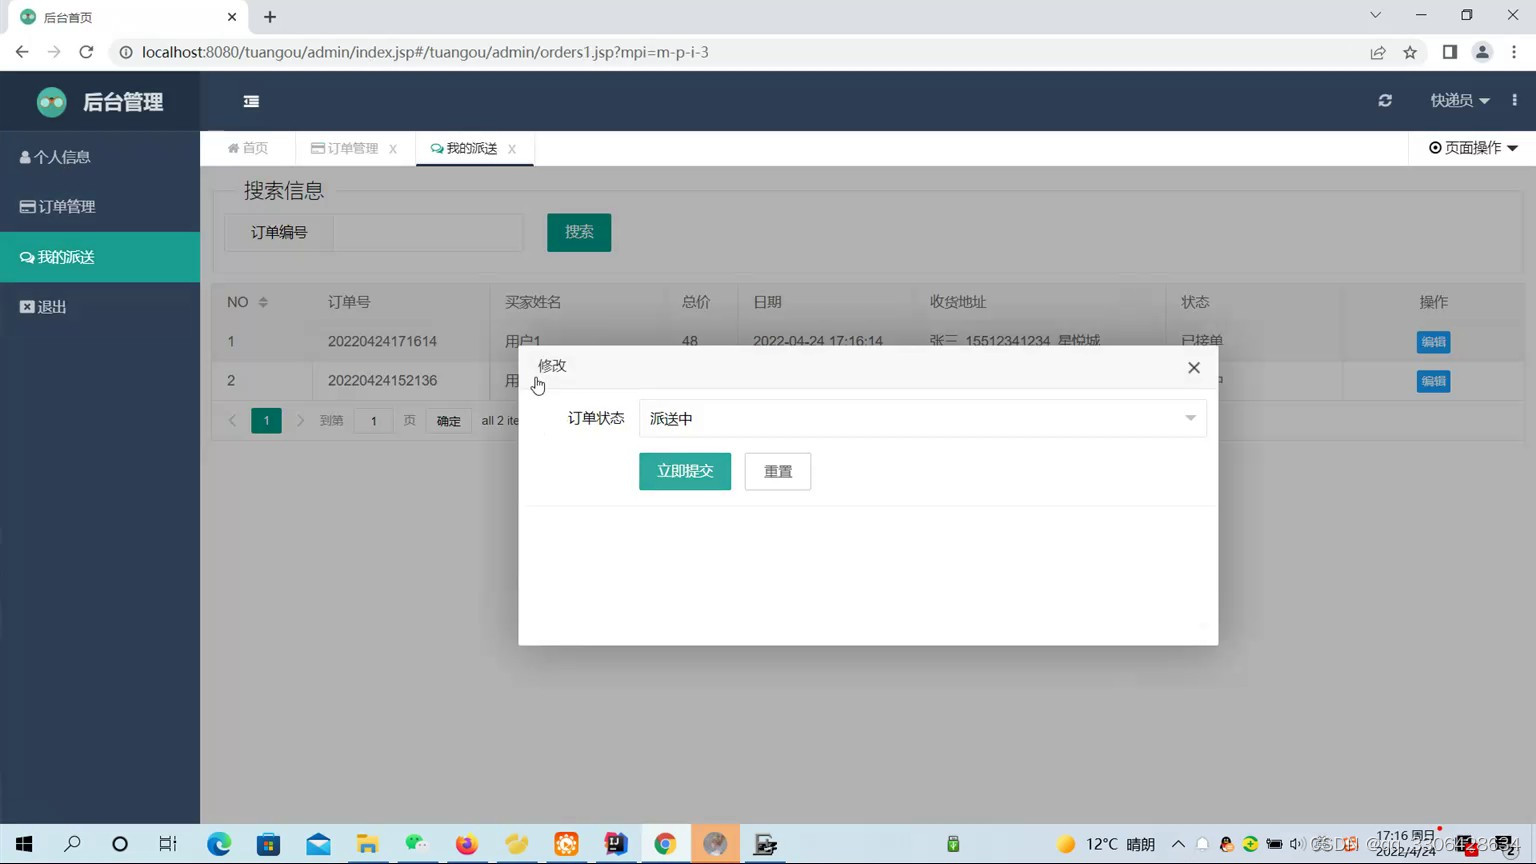Screen dimensions: 1536x864
Task: Click the volume speaker tray icon
Action: click(x=1297, y=844)
